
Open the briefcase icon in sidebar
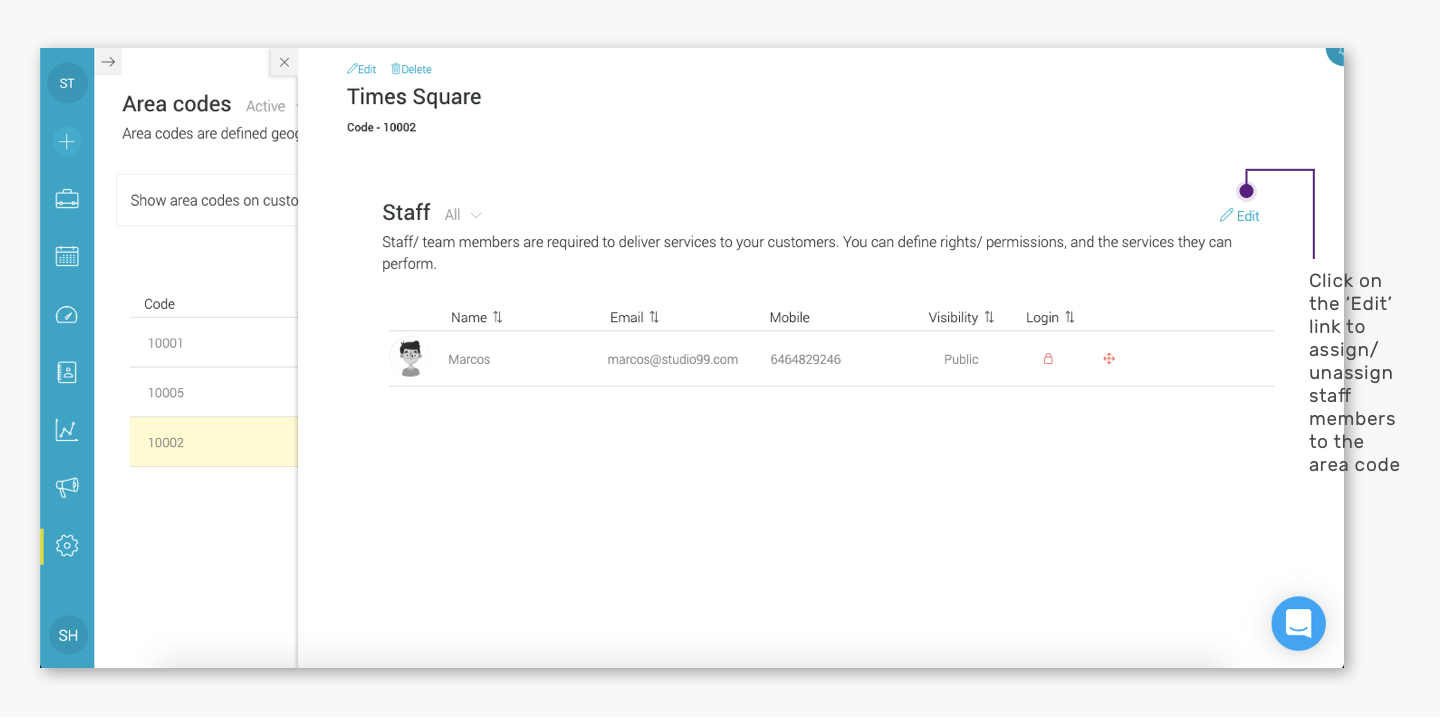[67, 199]
